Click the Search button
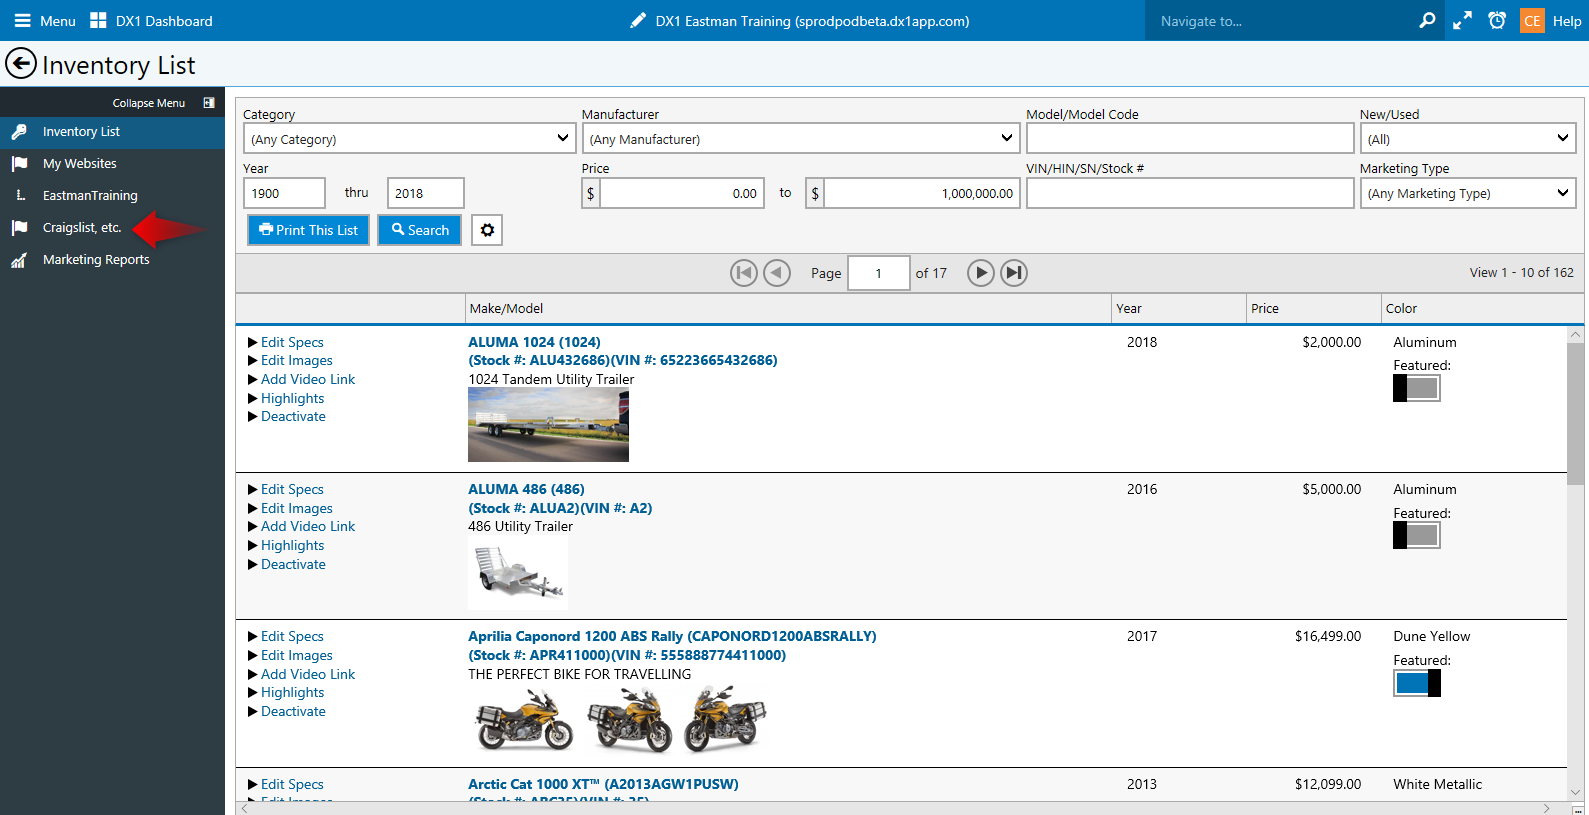Viewport: 1589px width, 815px height. tap(420, 230)
